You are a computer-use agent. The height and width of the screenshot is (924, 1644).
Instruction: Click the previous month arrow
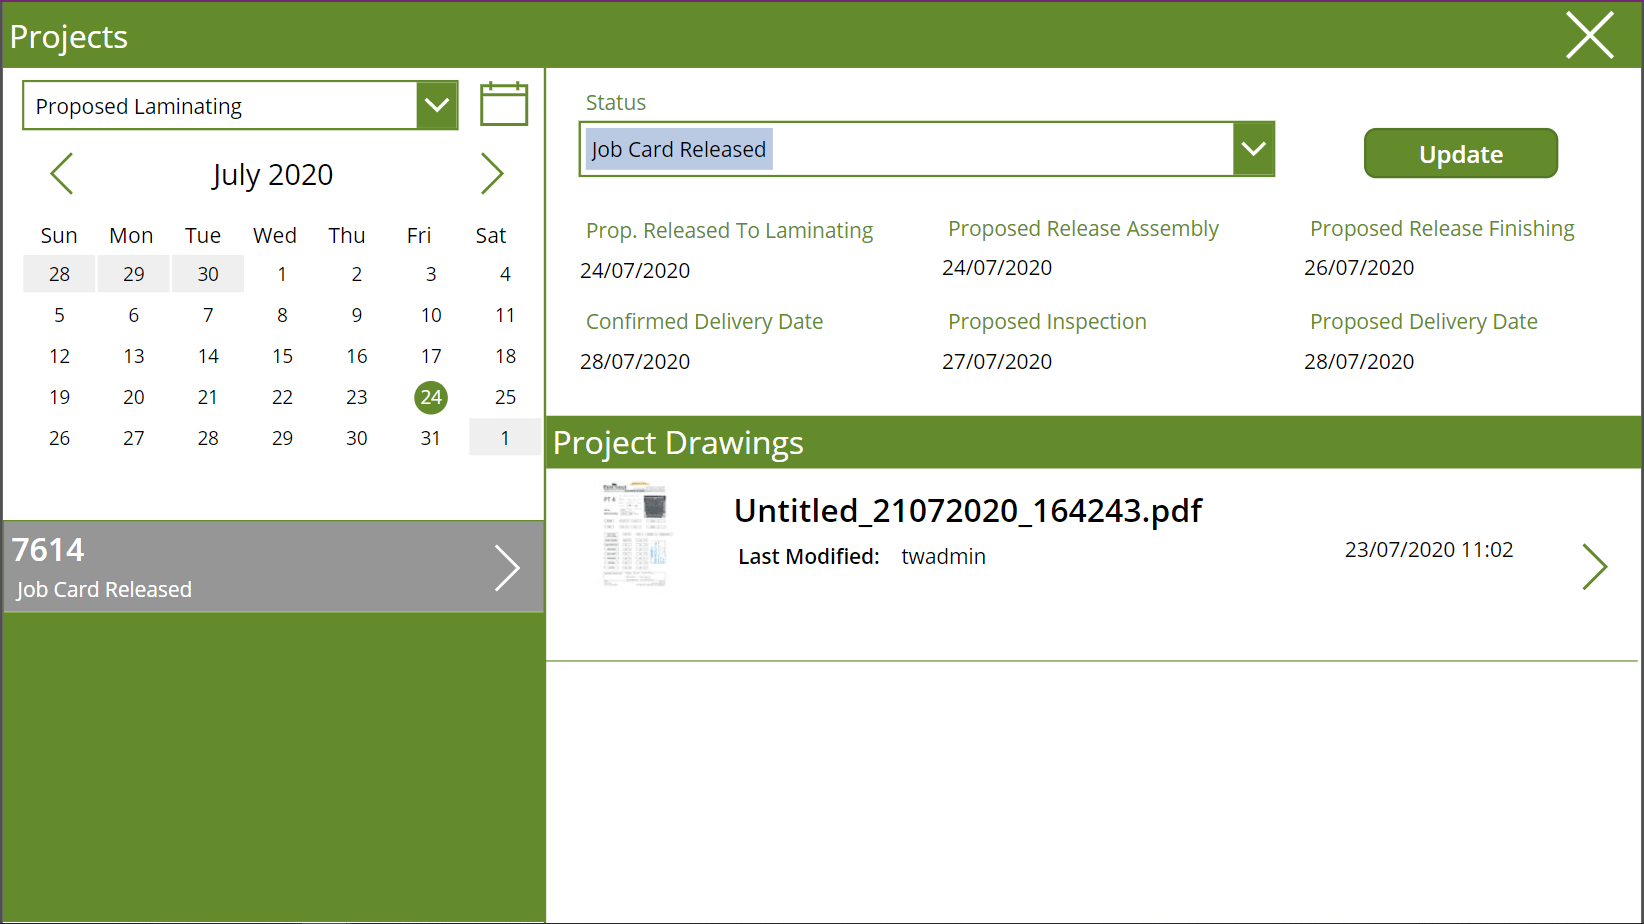click(61, 174)
